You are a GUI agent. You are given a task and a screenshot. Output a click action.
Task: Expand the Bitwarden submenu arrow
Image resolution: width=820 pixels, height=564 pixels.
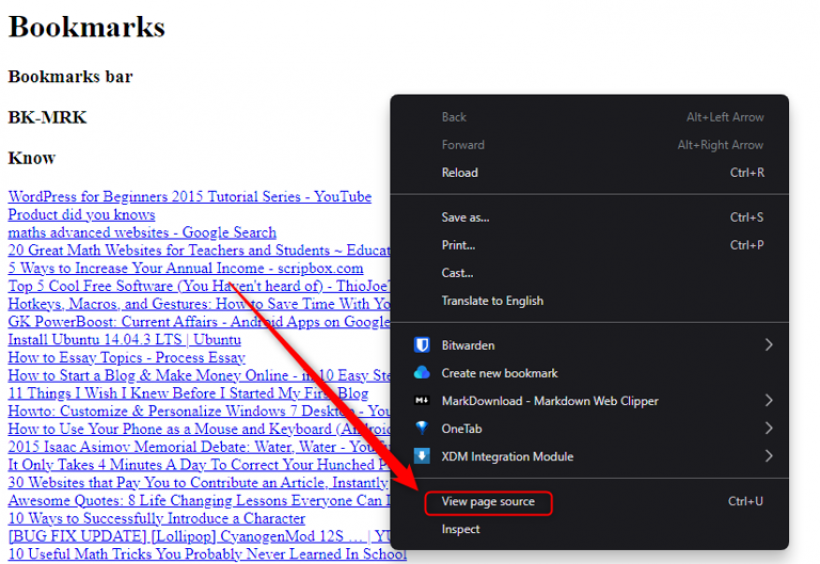(768, 345)
